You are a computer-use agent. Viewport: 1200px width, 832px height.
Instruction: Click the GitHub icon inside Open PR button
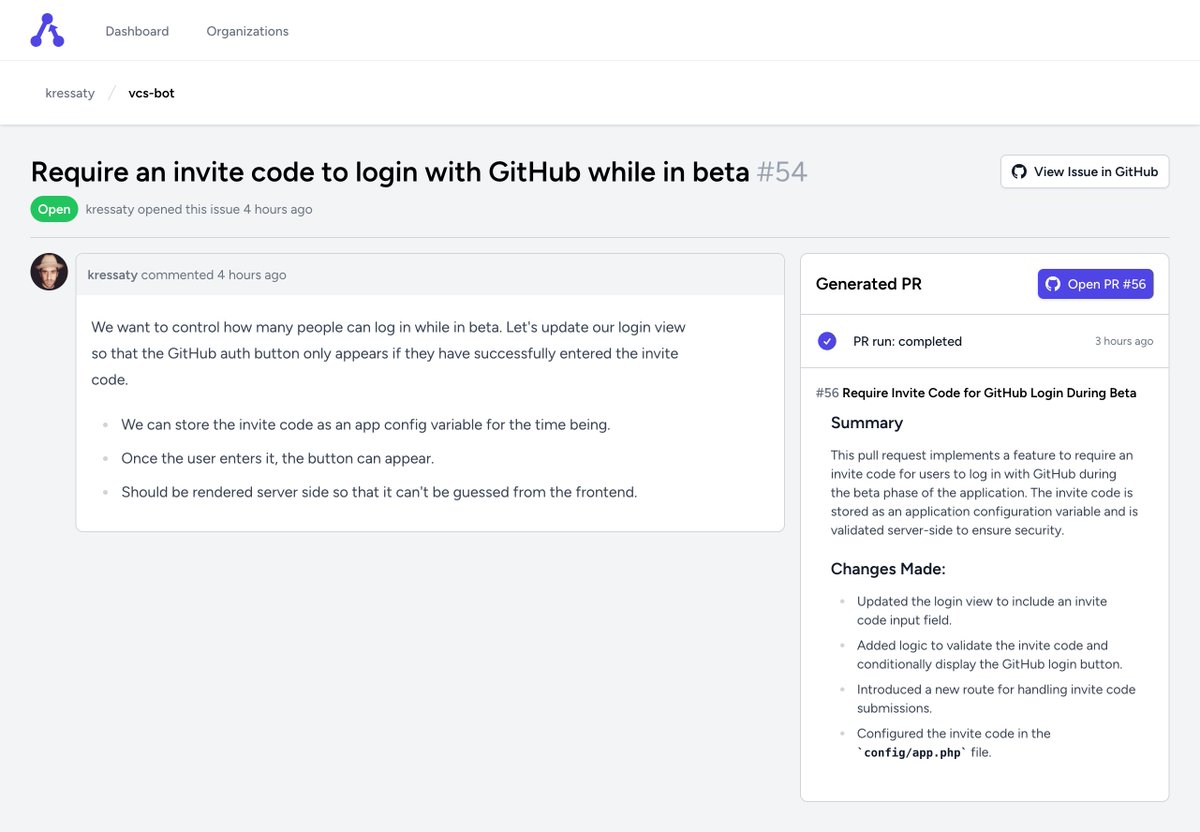pos(1051,284)
